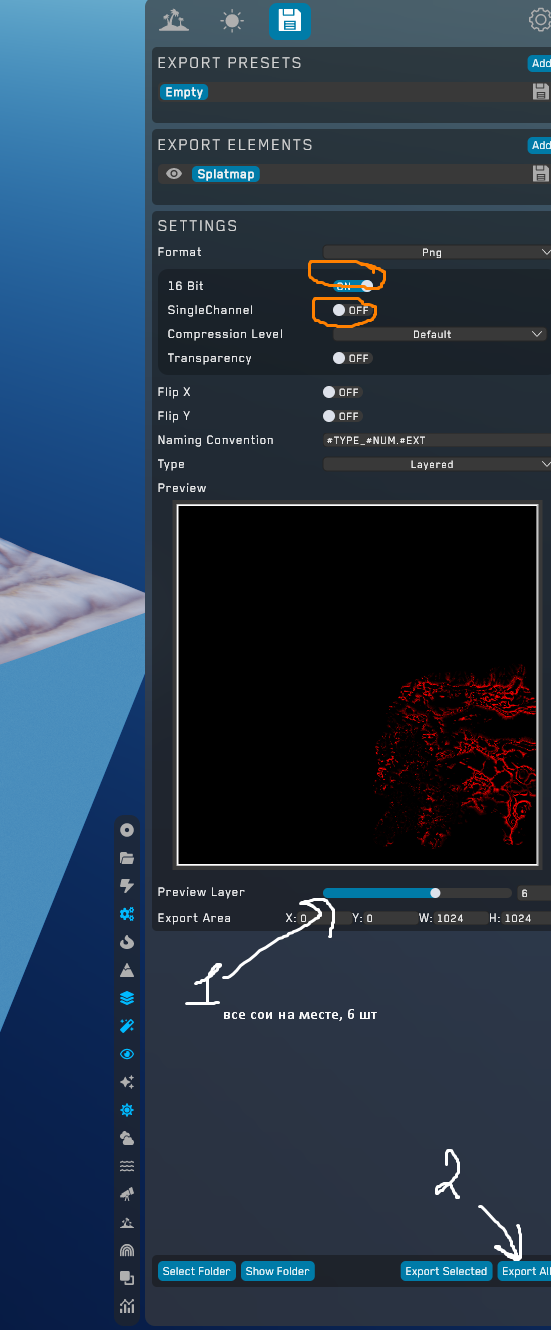Click the clouds sidebar icon
Image resolution: width=551 pixels, height=1330 pixels.
click(127, 1138)
